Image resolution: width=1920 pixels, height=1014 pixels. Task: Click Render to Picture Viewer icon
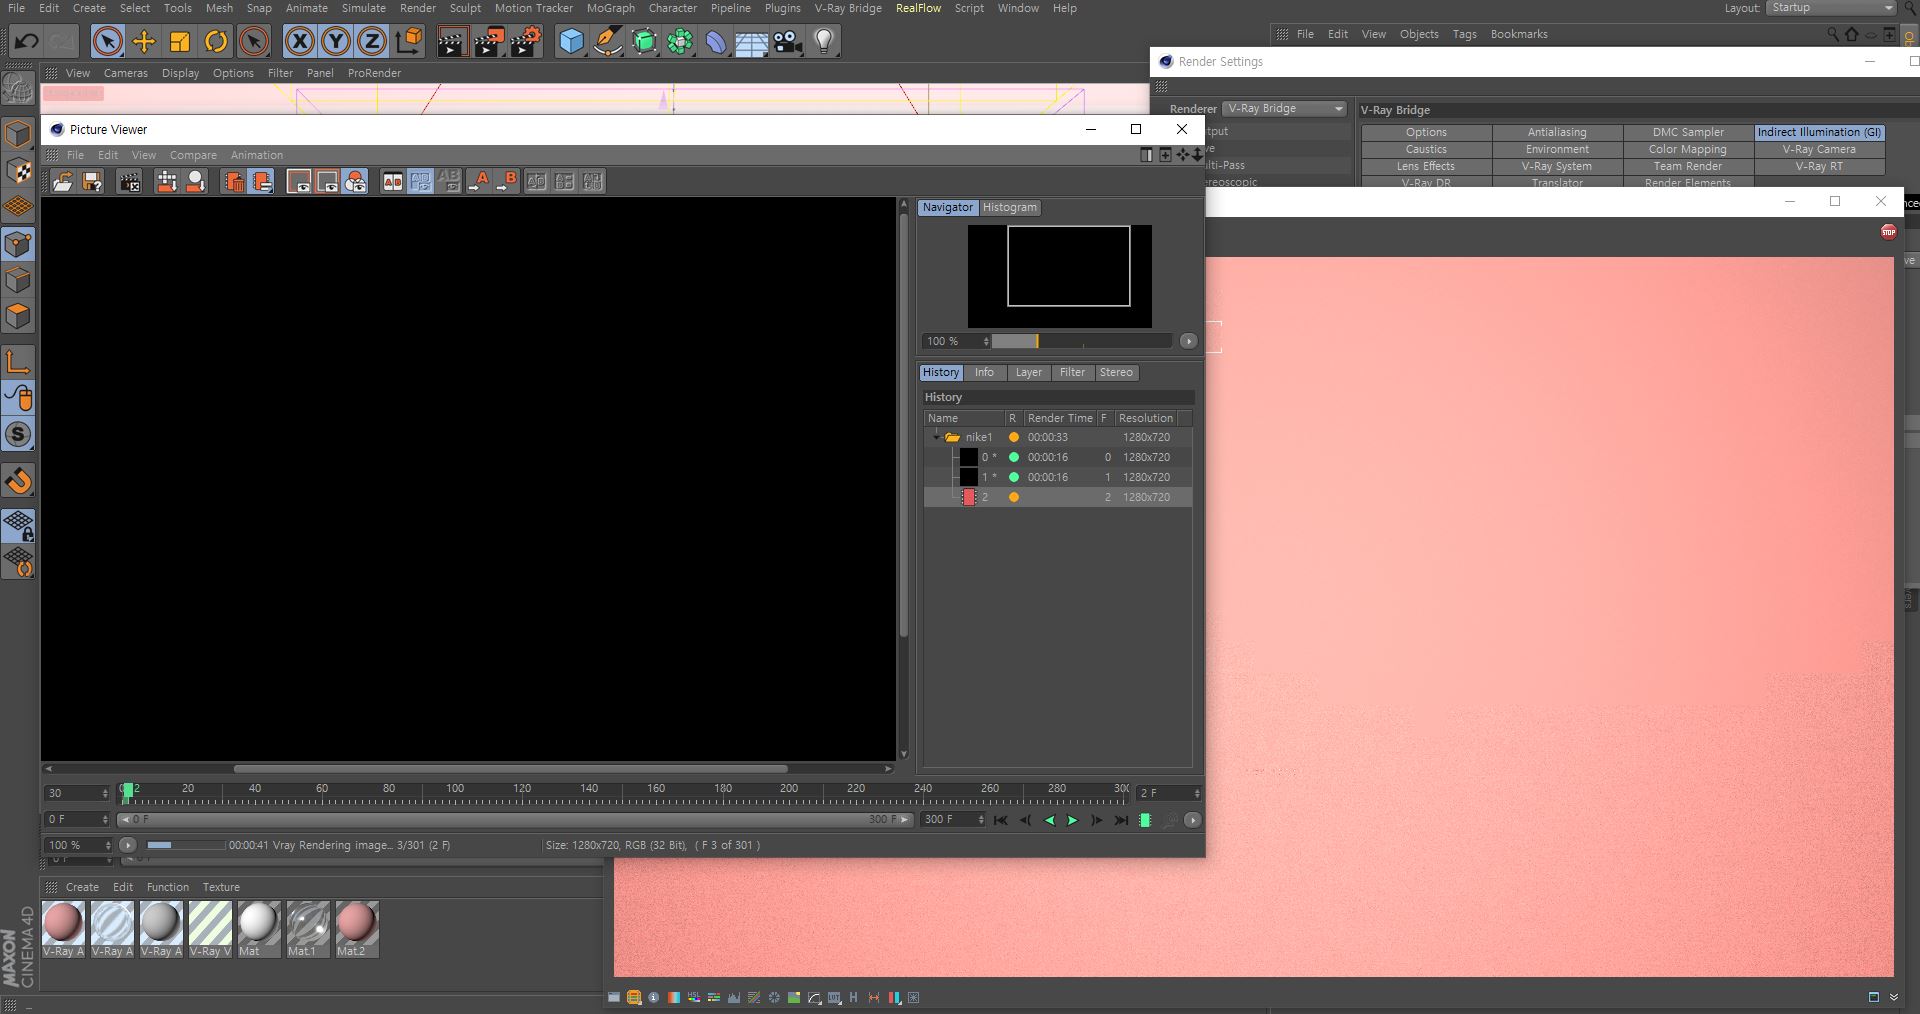pos(489,42)
